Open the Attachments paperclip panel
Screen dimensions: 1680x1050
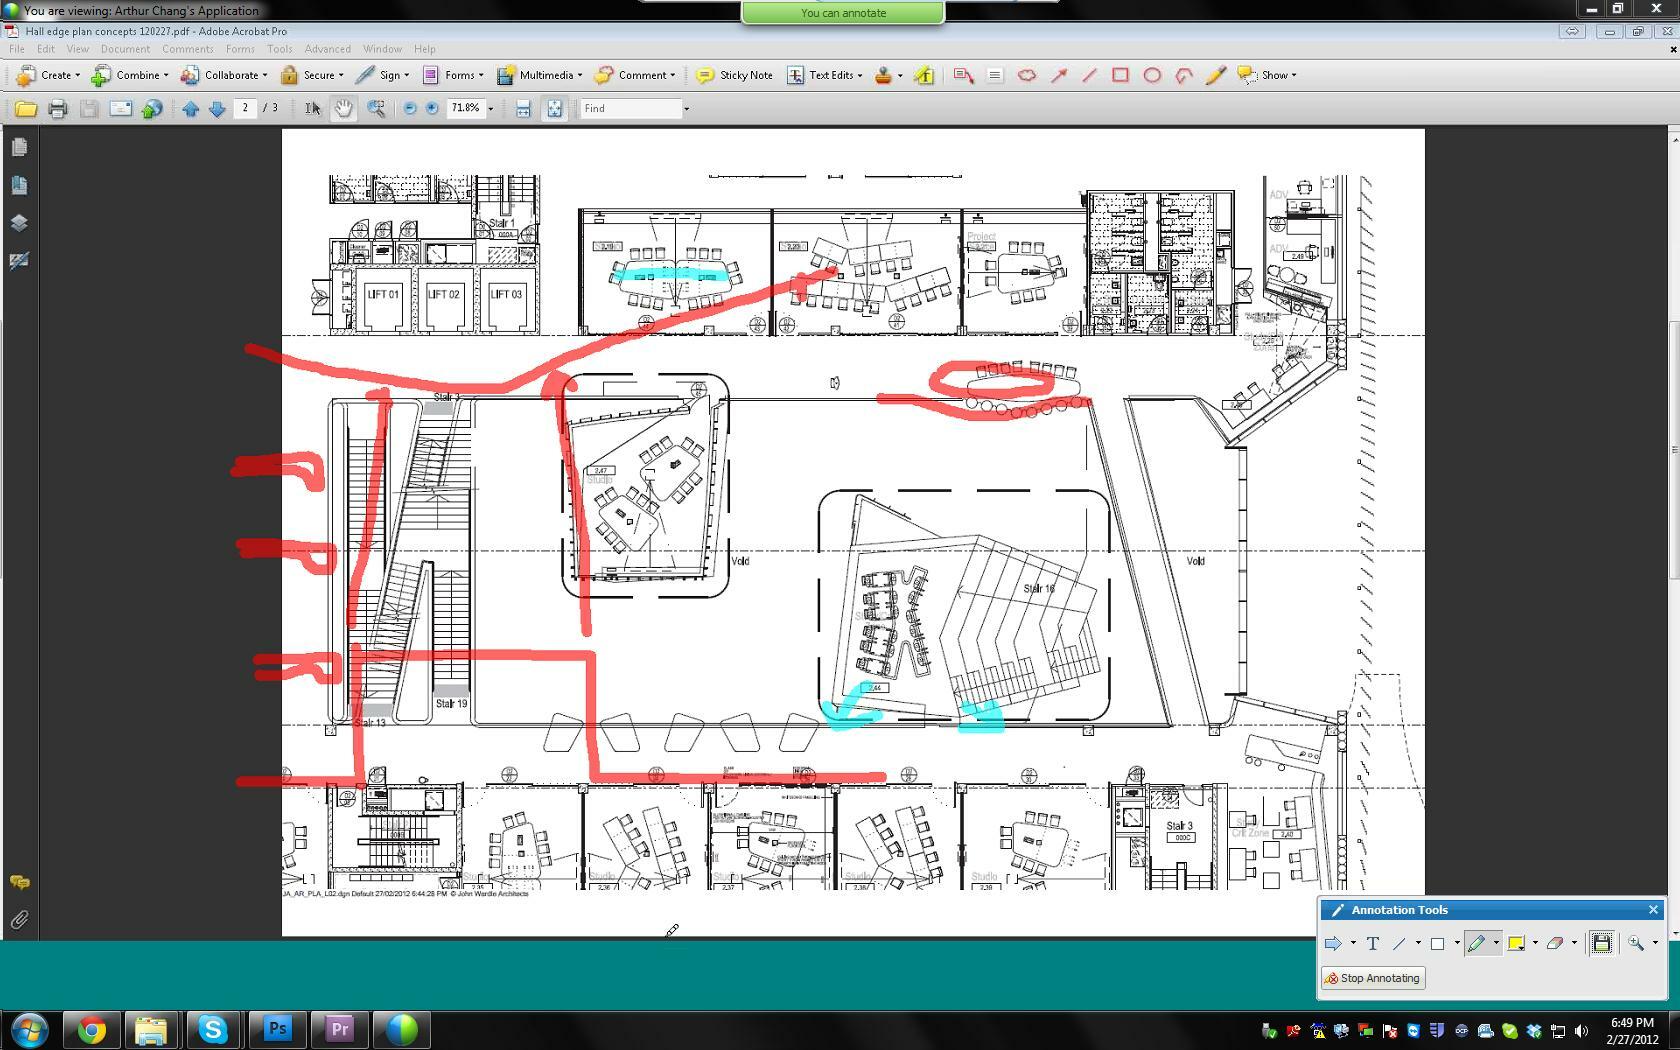click(19, 920)
